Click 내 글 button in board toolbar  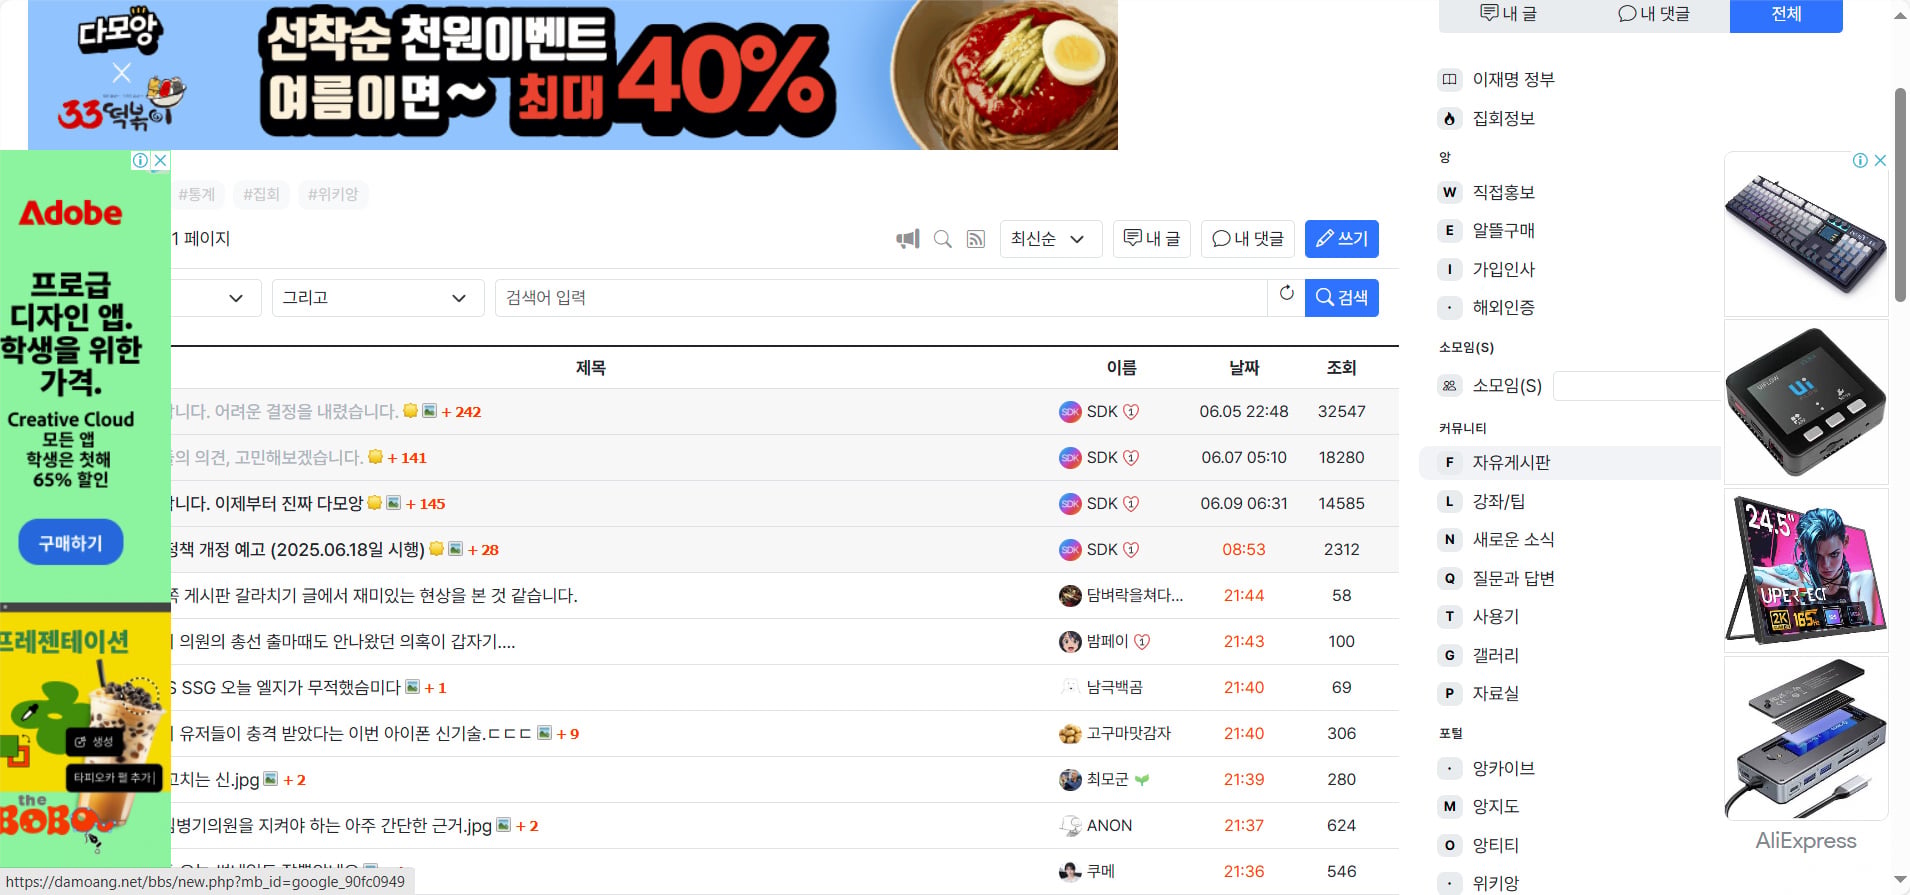click(x=1152, y=239)
